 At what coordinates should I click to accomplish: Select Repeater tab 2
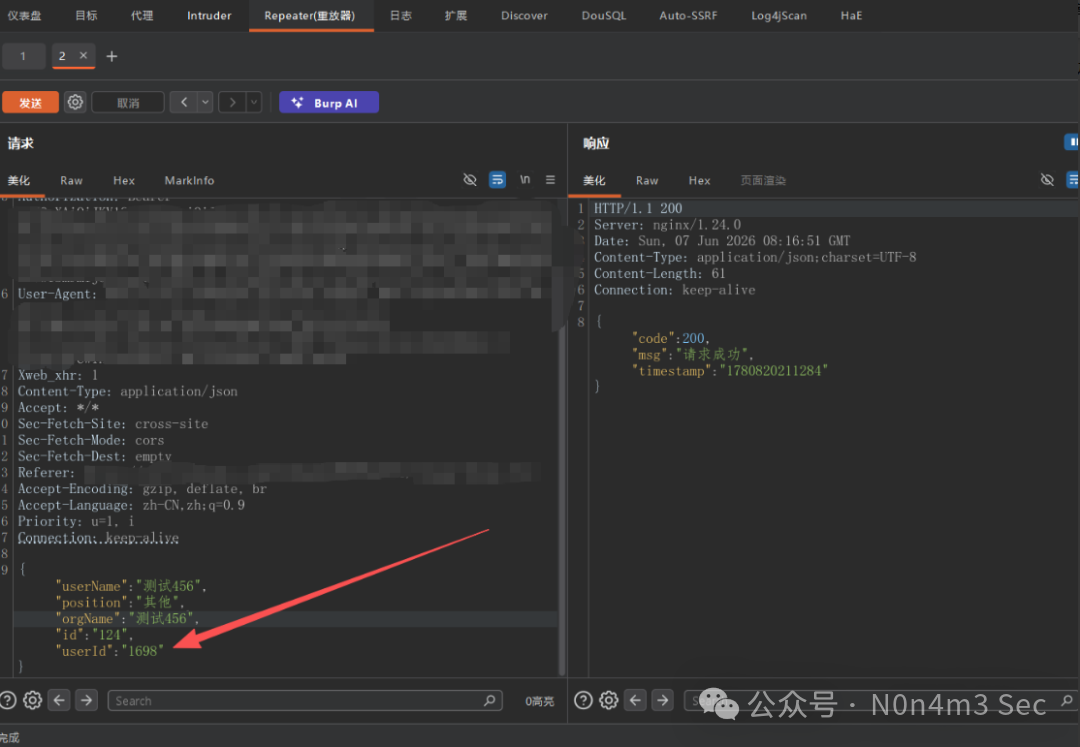(62, 56)
